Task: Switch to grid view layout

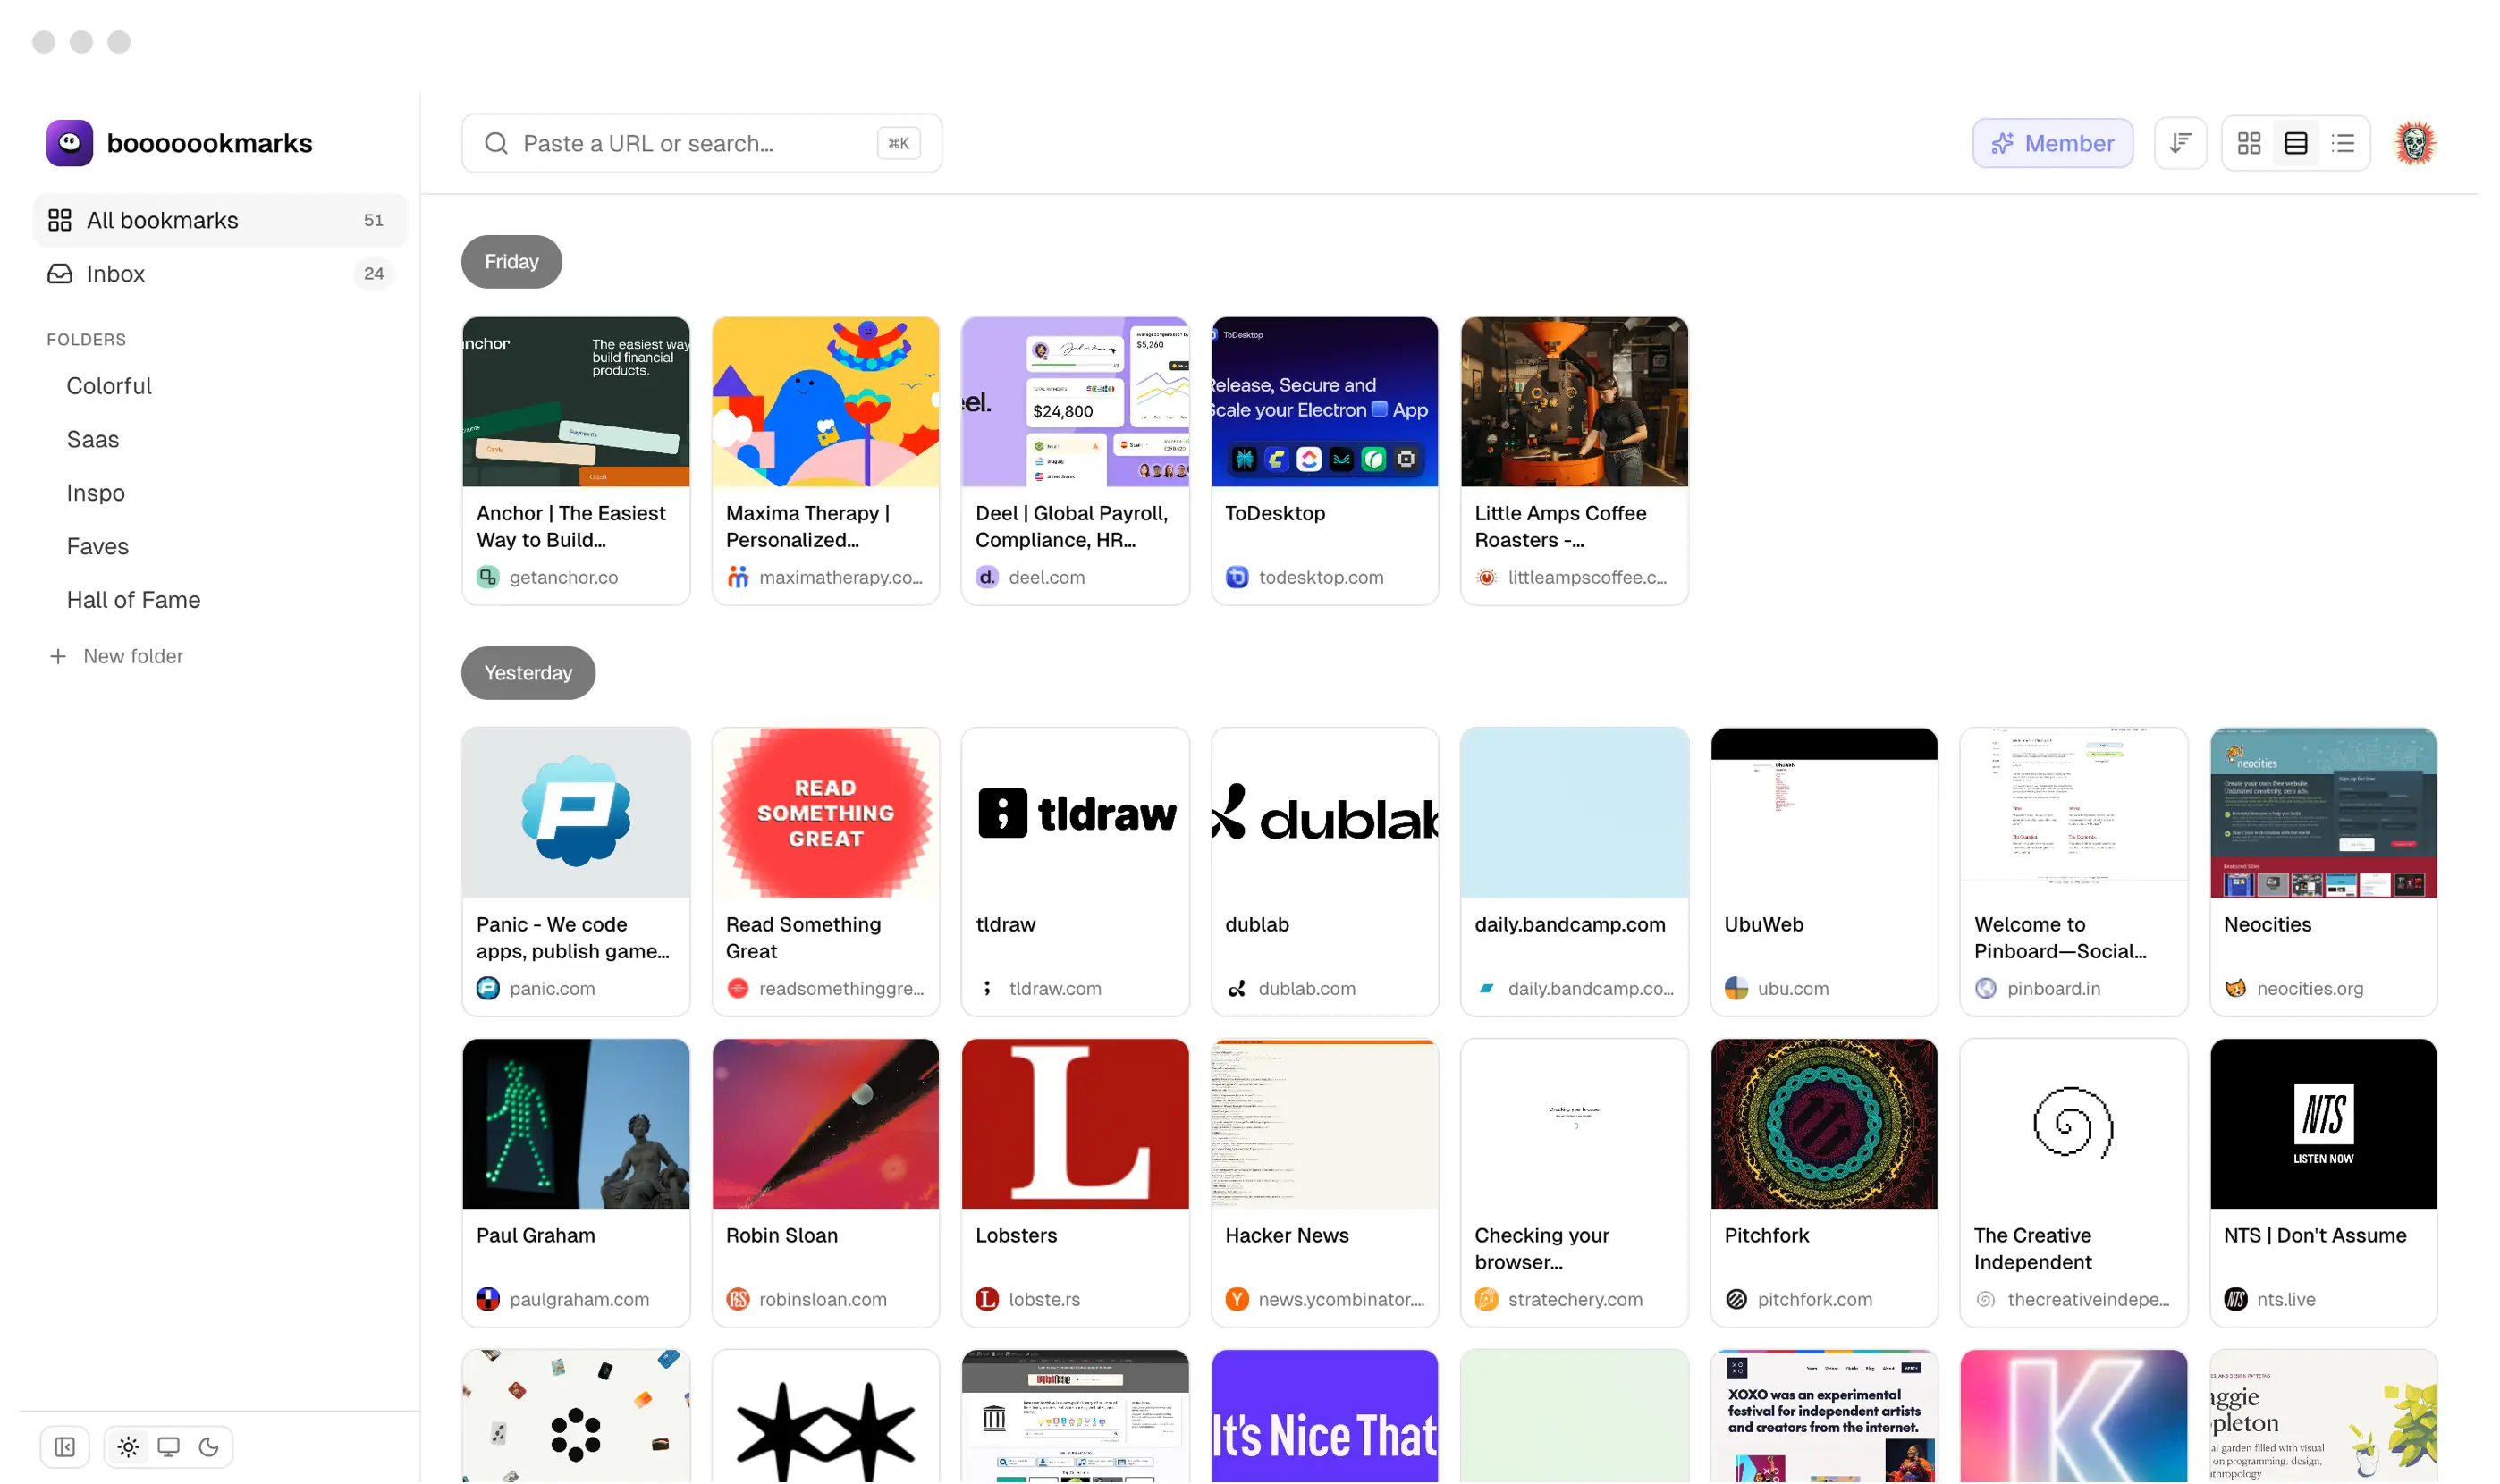Action: click(x=2248, y=143)
